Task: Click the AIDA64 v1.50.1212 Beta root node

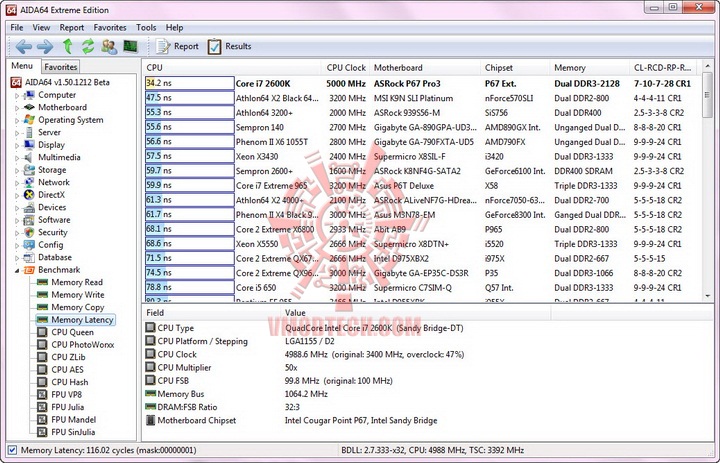Action: coord(60,82)
